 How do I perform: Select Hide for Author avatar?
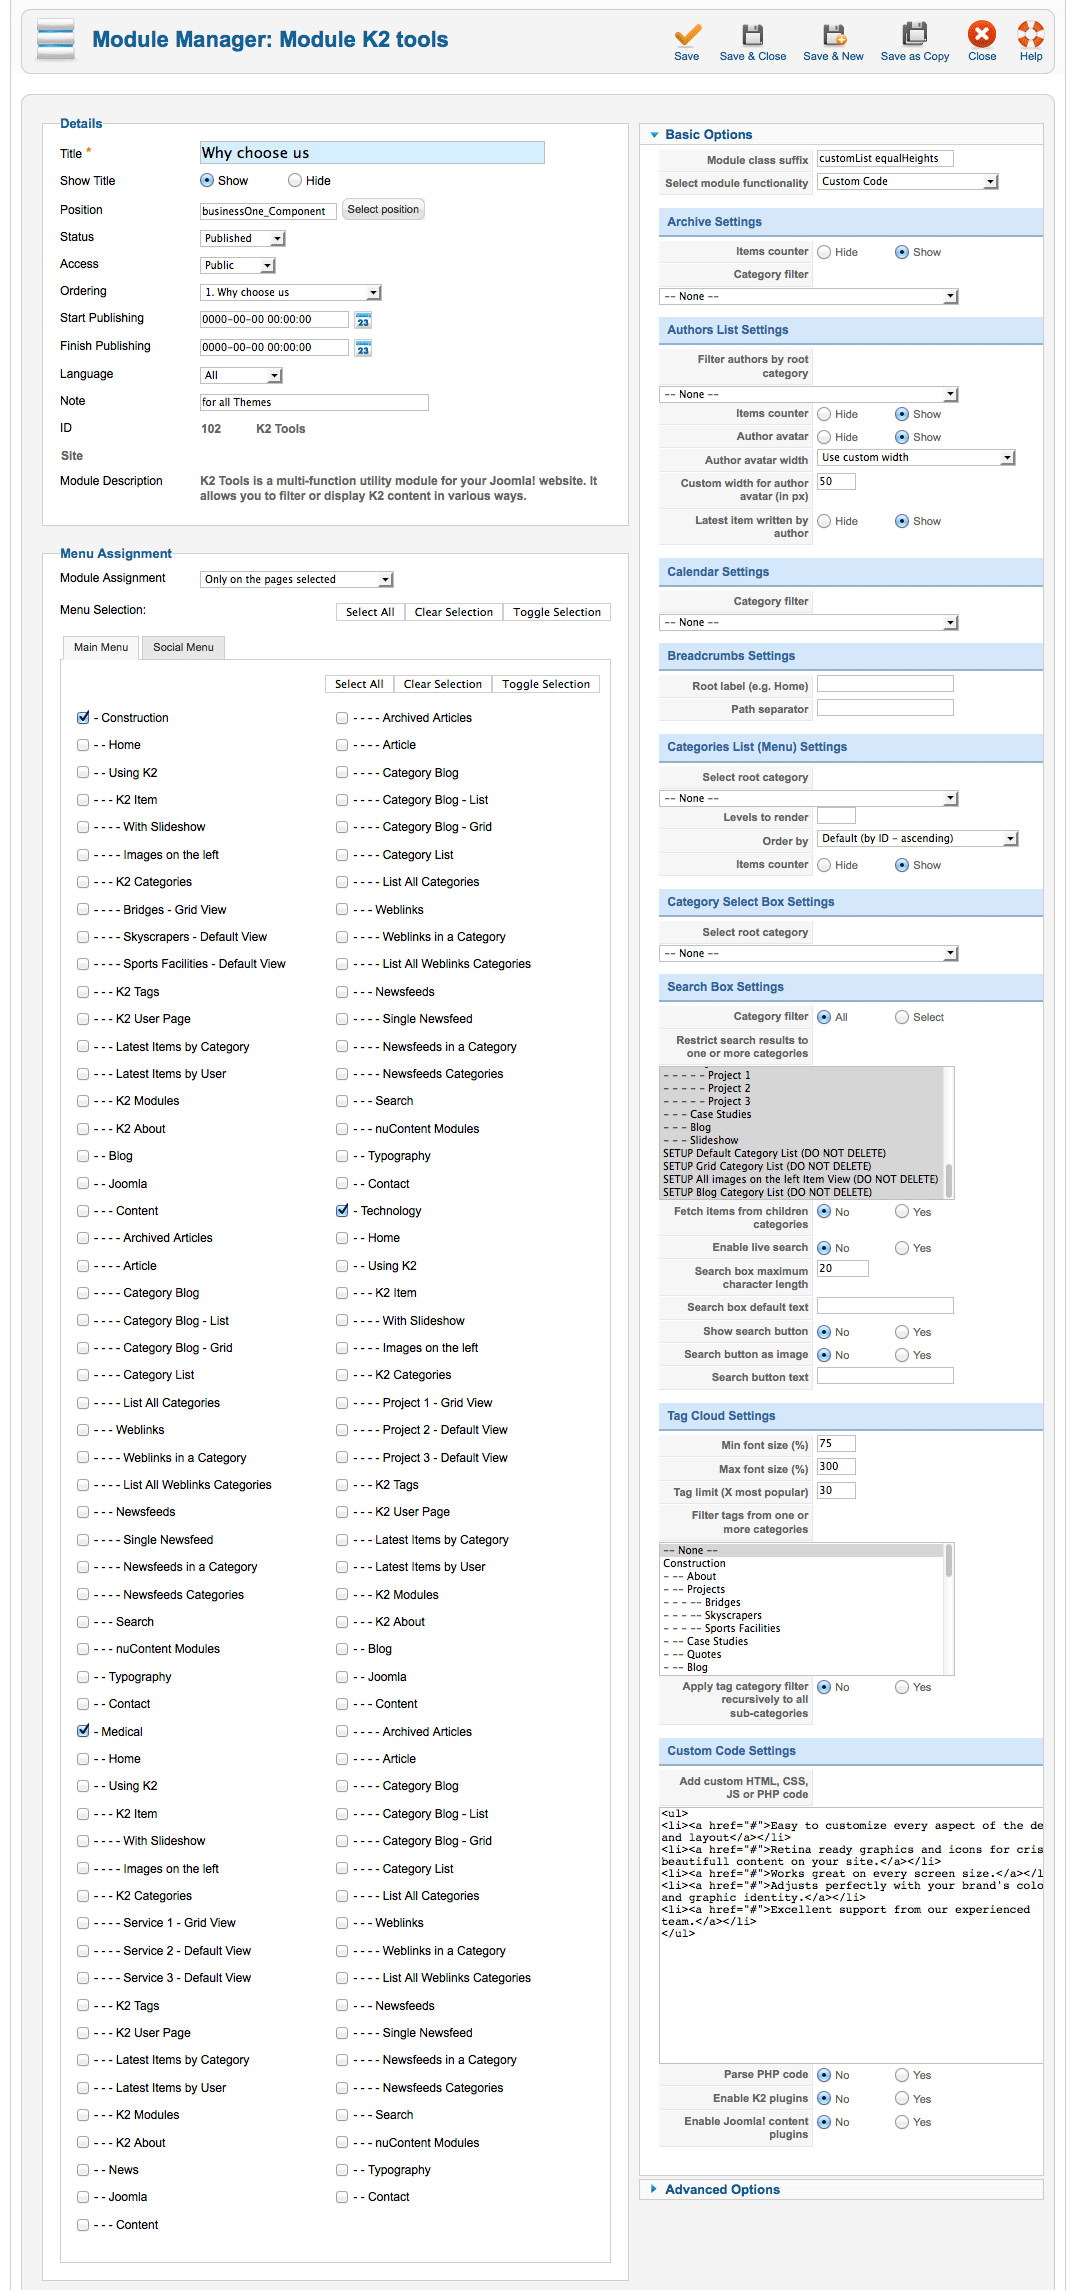pyautogui.click(x=824, y=437)
